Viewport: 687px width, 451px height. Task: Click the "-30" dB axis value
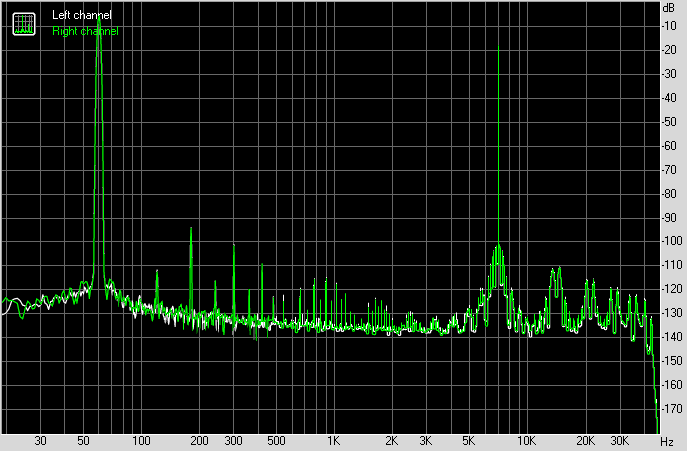[x=669, y=74]
